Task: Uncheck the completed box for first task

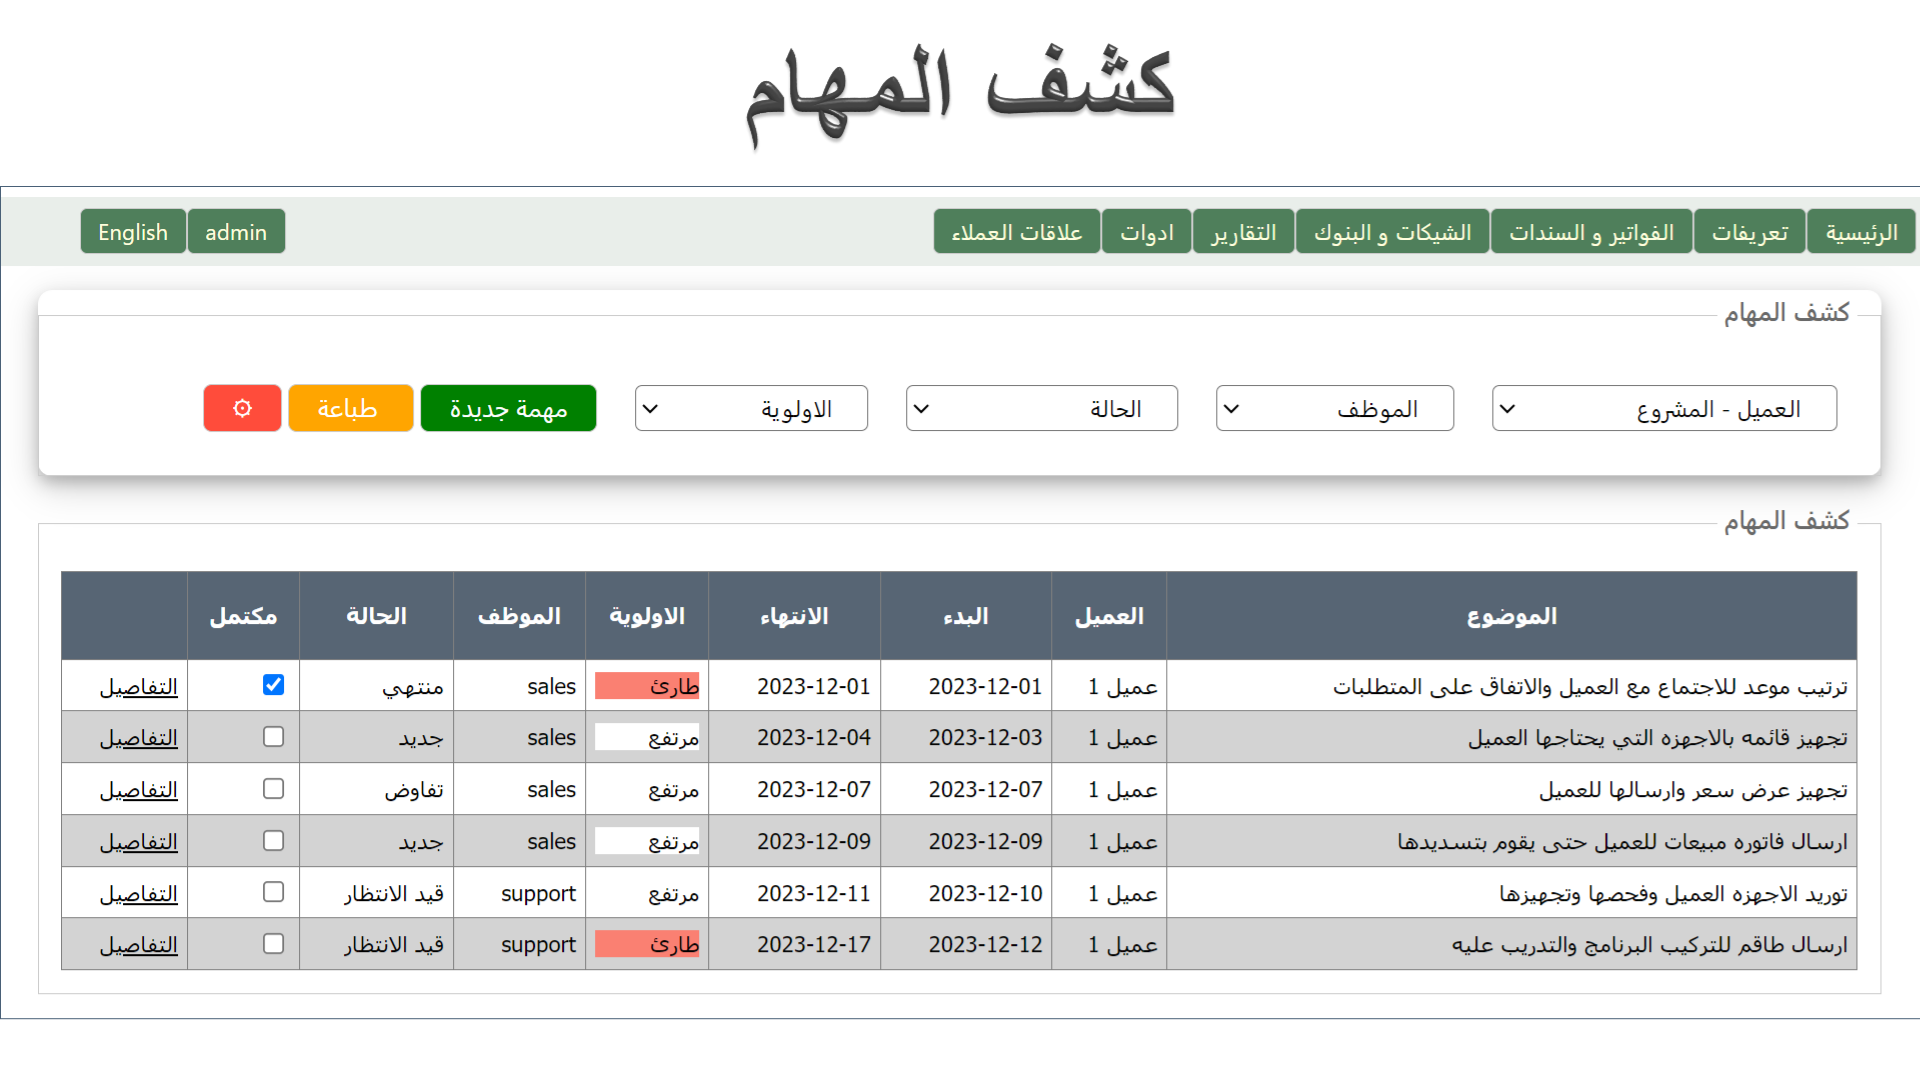Action: 273,685
